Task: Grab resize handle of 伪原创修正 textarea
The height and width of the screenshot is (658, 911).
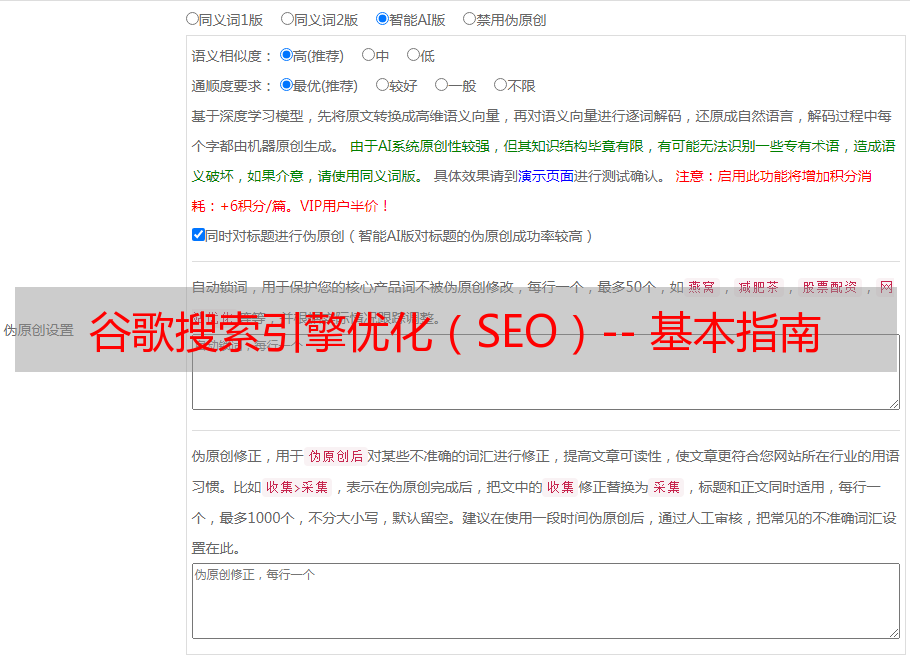Action: coord(894,633)
